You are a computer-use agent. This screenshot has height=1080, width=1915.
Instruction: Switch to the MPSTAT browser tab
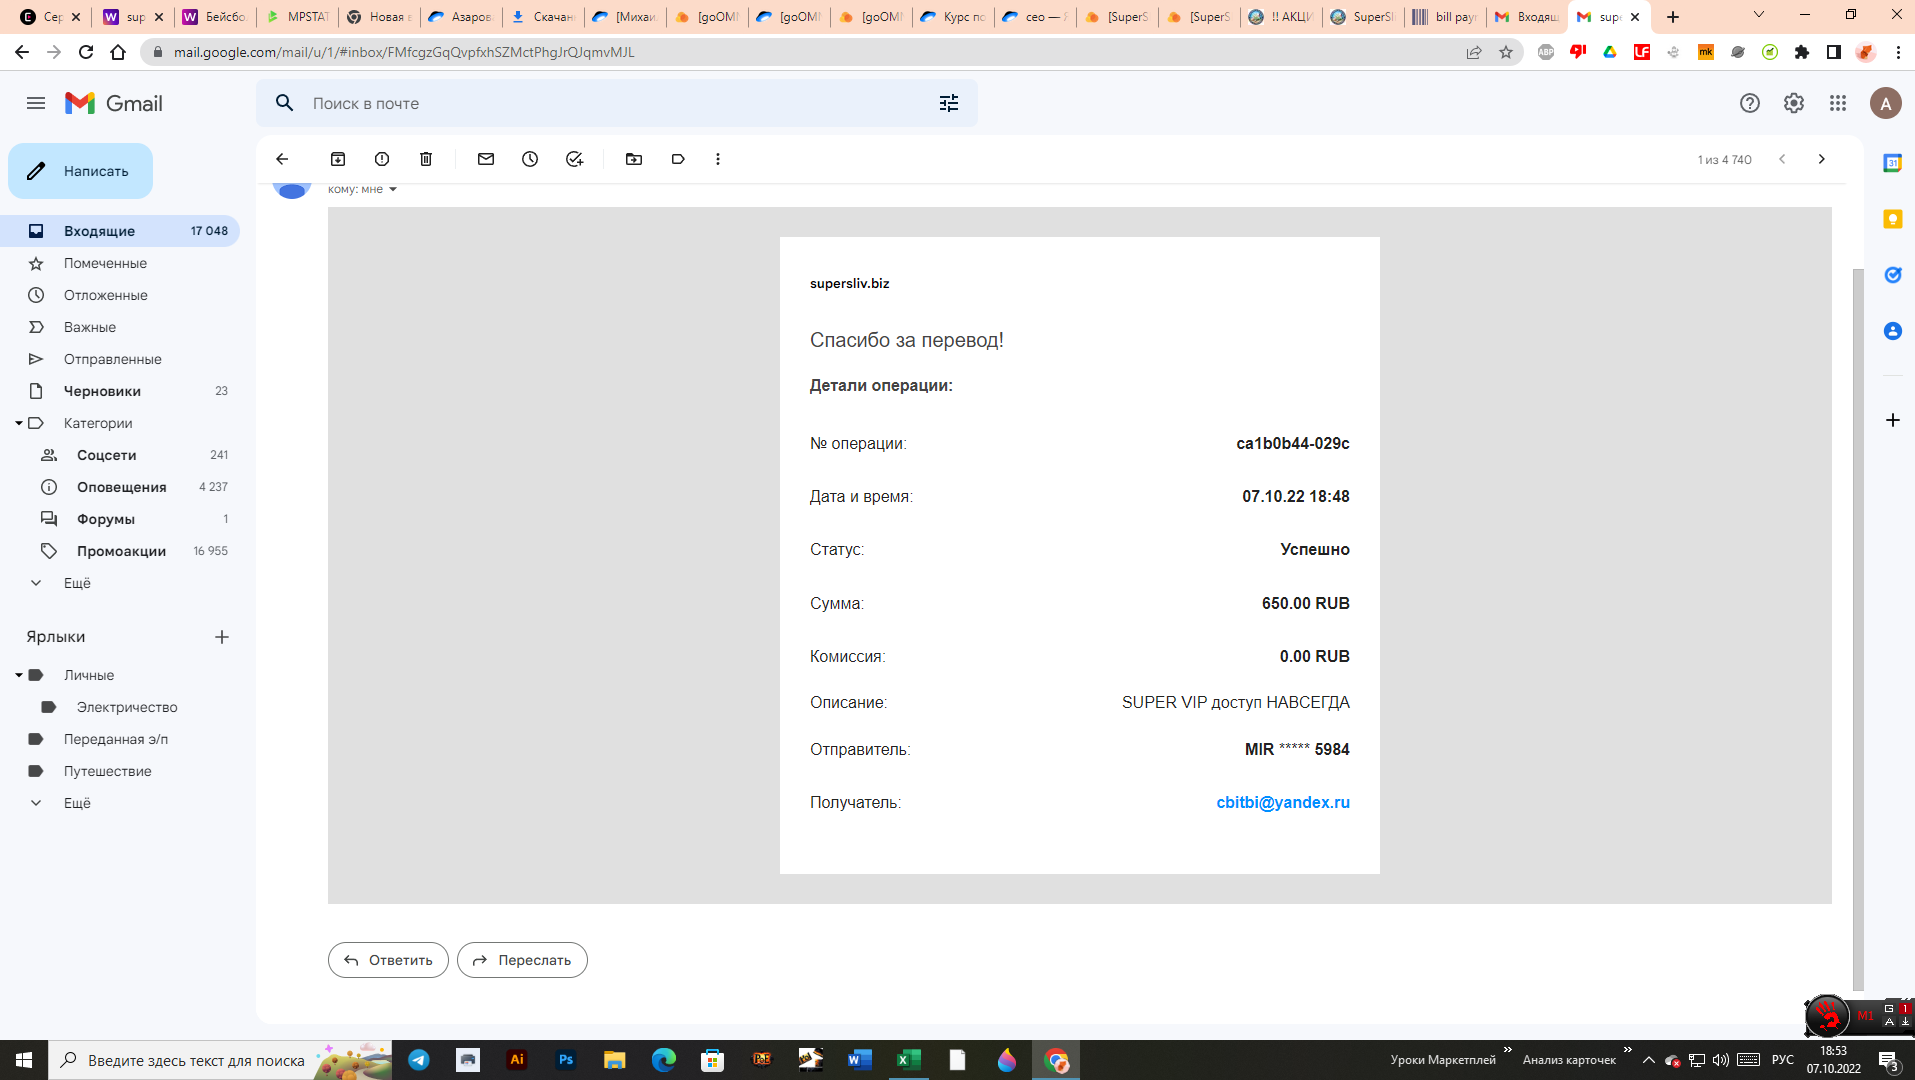point(297,17)
